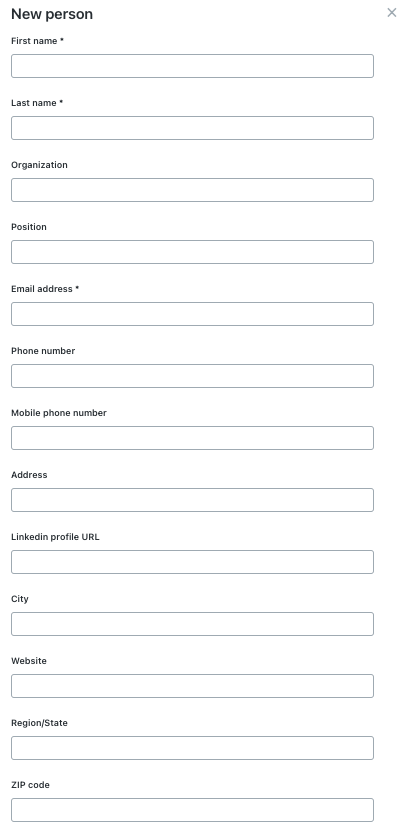Click the First name input field
The width and height of the screenshot is (398, 829).
192,66
